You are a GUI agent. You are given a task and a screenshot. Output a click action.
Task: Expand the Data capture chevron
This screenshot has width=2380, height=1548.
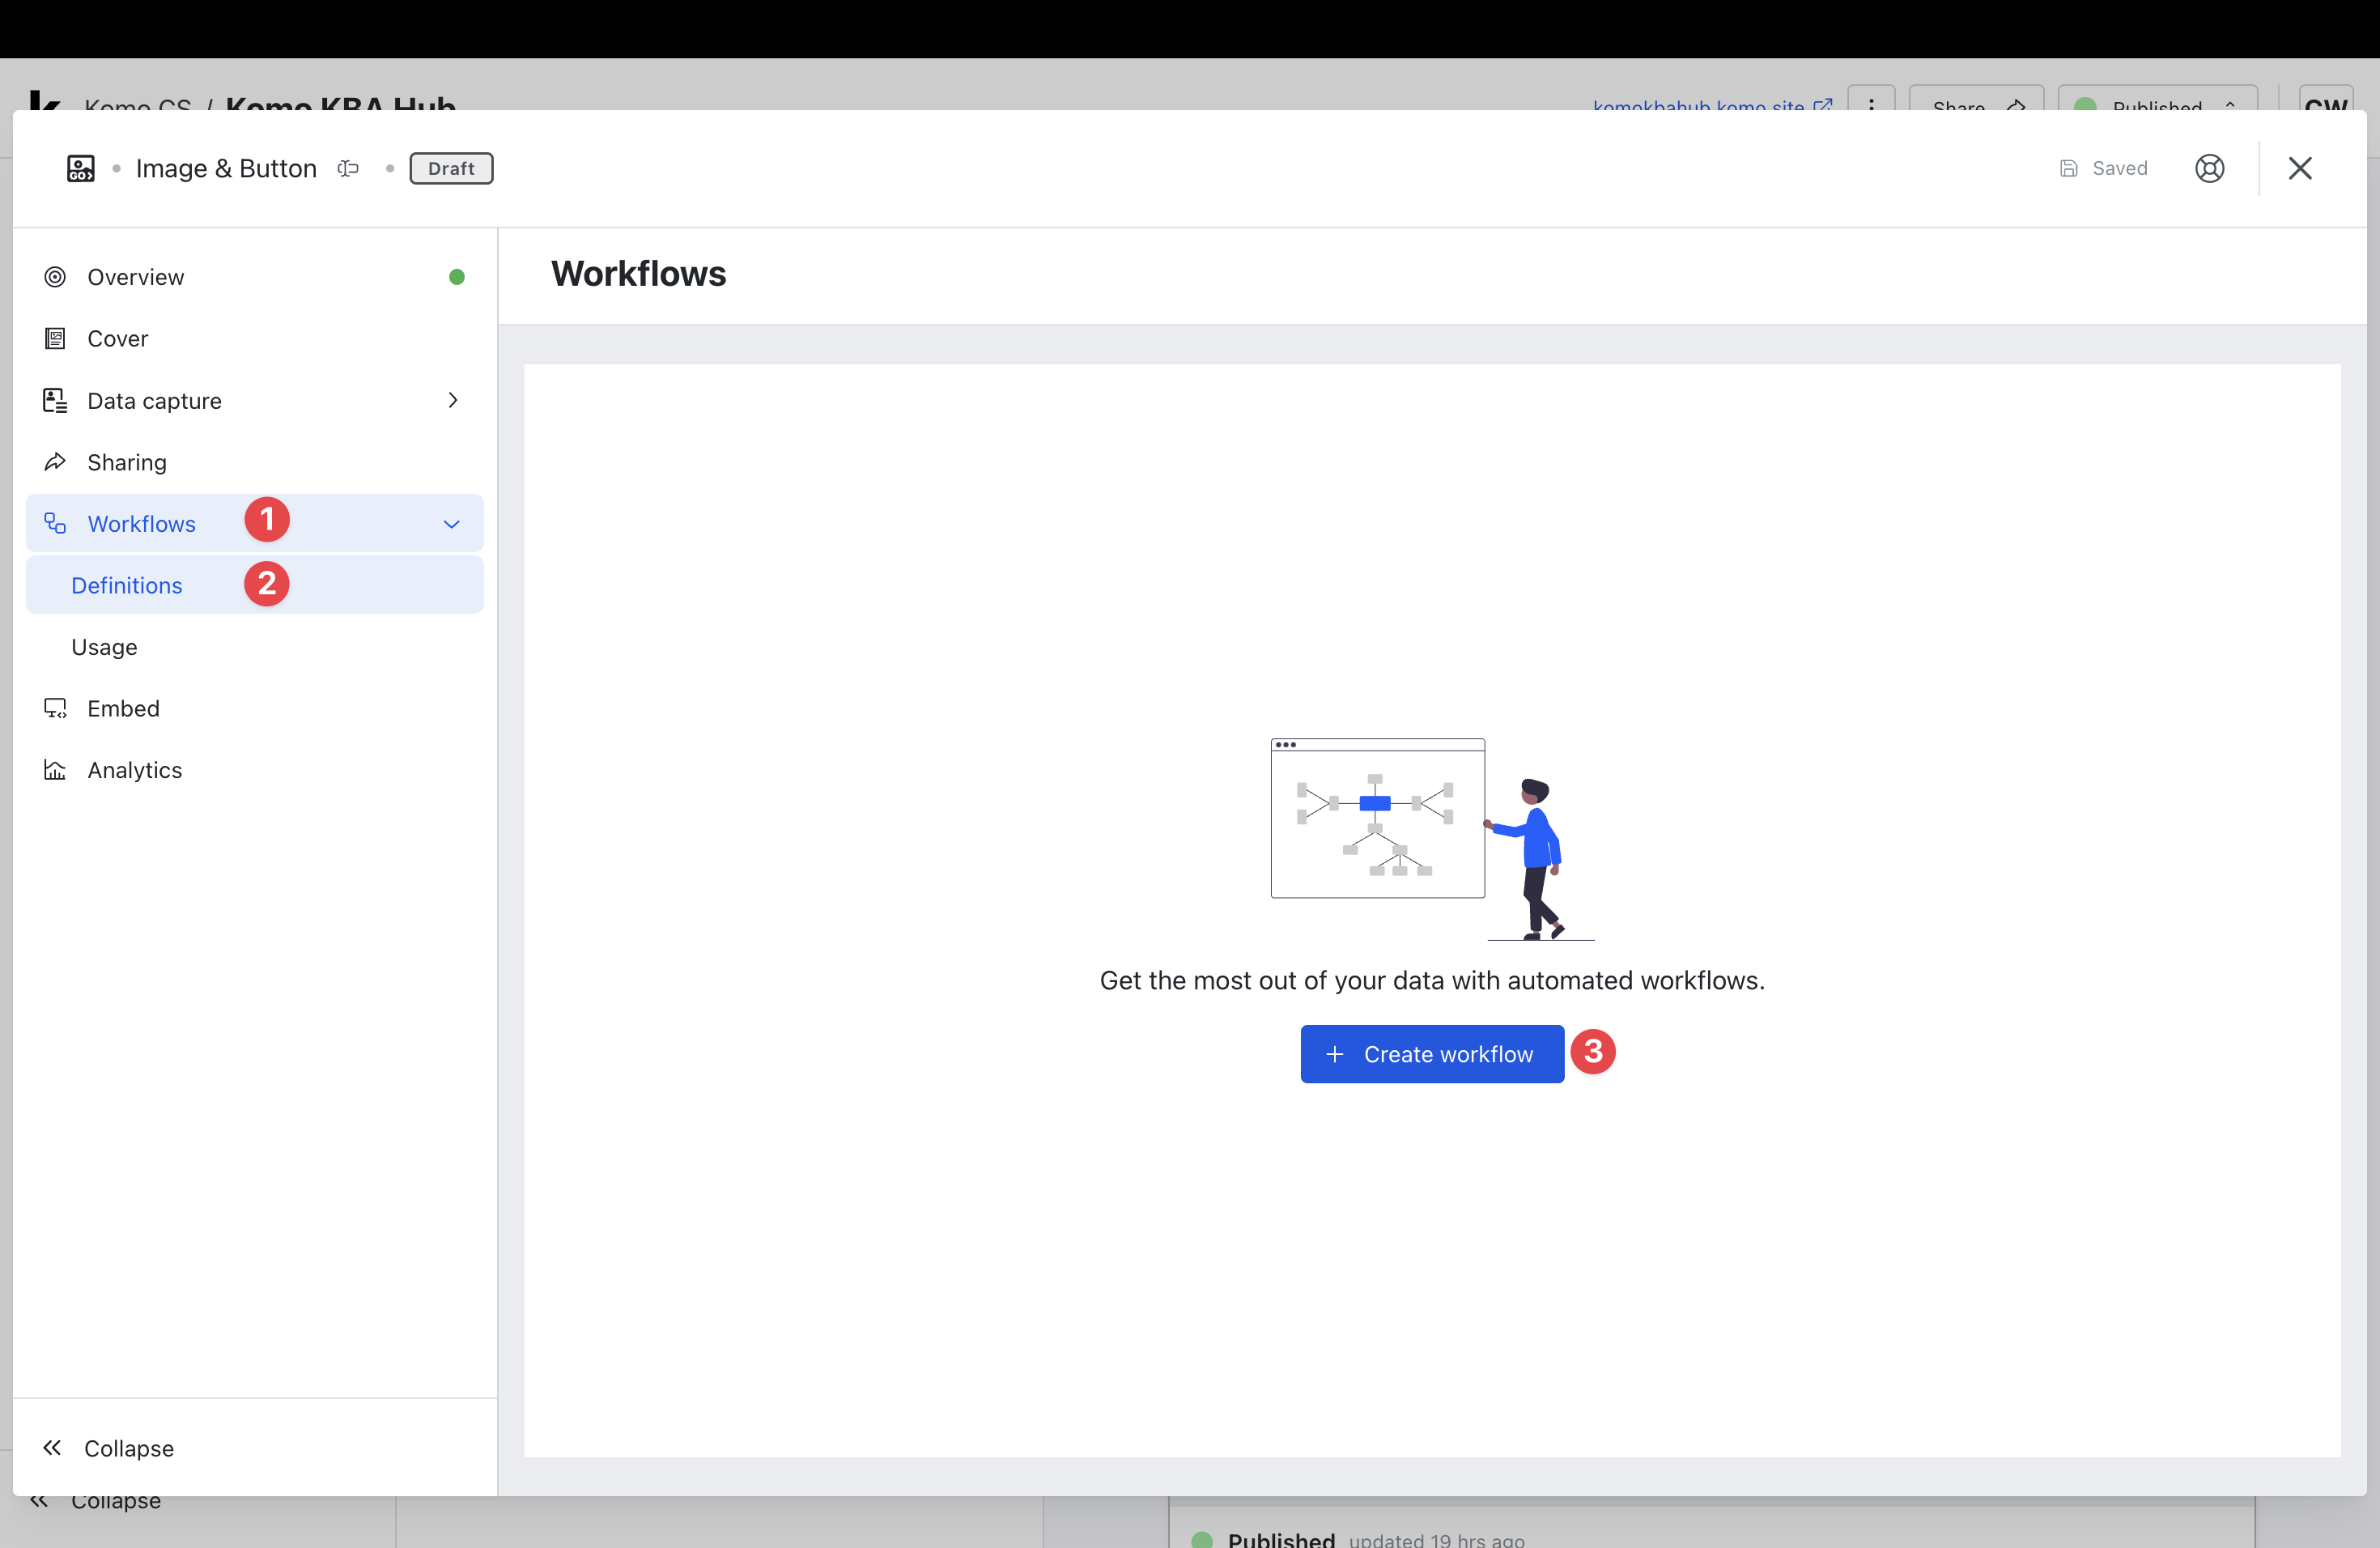point(453,400)
